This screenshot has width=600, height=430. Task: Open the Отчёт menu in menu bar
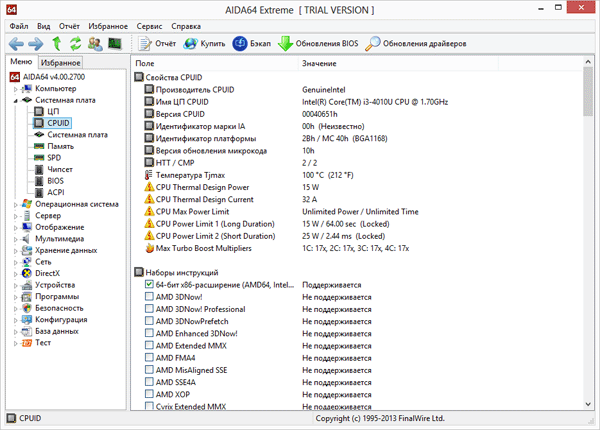click(x=69, y=26)
